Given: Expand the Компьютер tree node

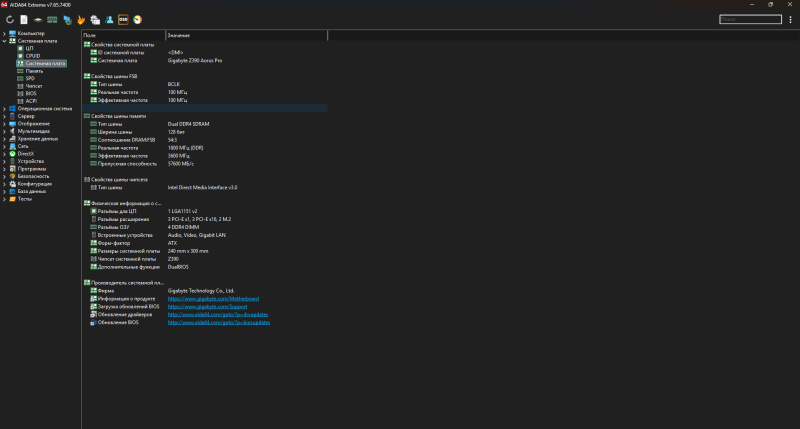Looking at the screenshot, I should 4,34.
